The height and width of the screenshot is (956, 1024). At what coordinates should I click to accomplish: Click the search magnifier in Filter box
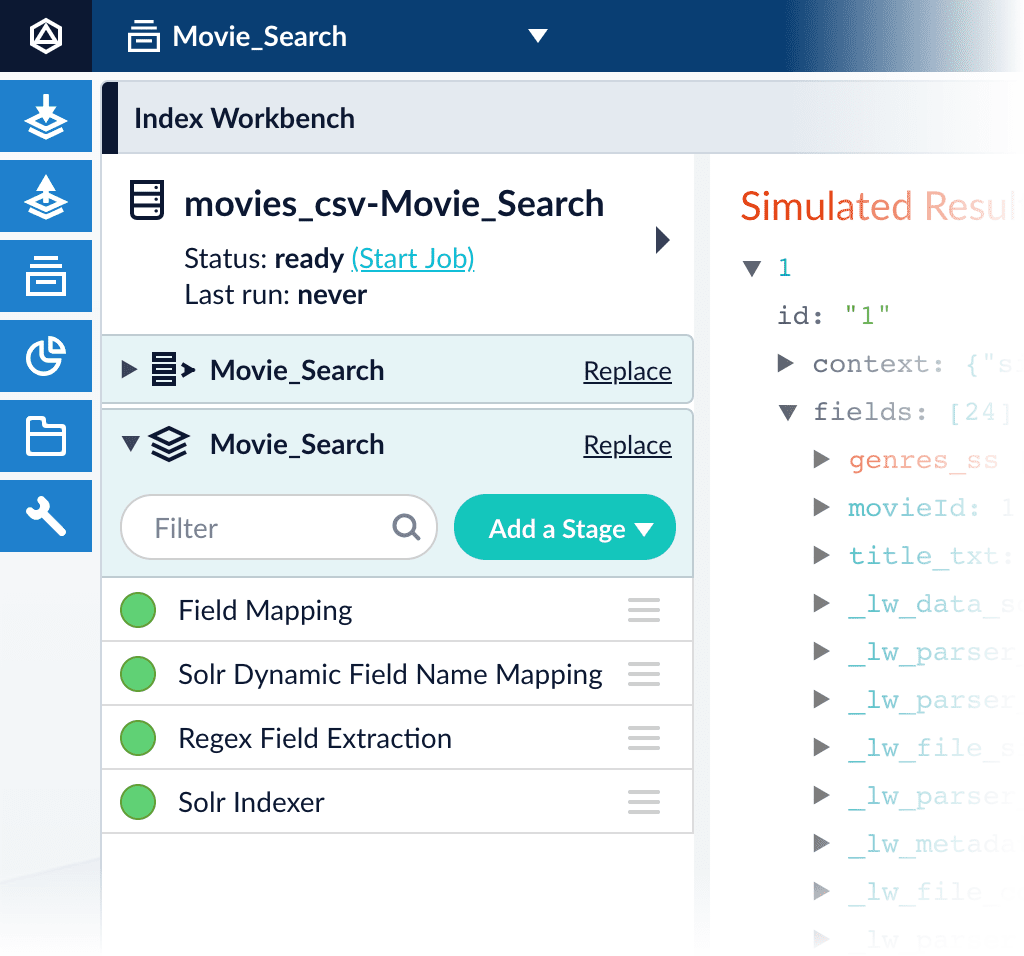406,527
